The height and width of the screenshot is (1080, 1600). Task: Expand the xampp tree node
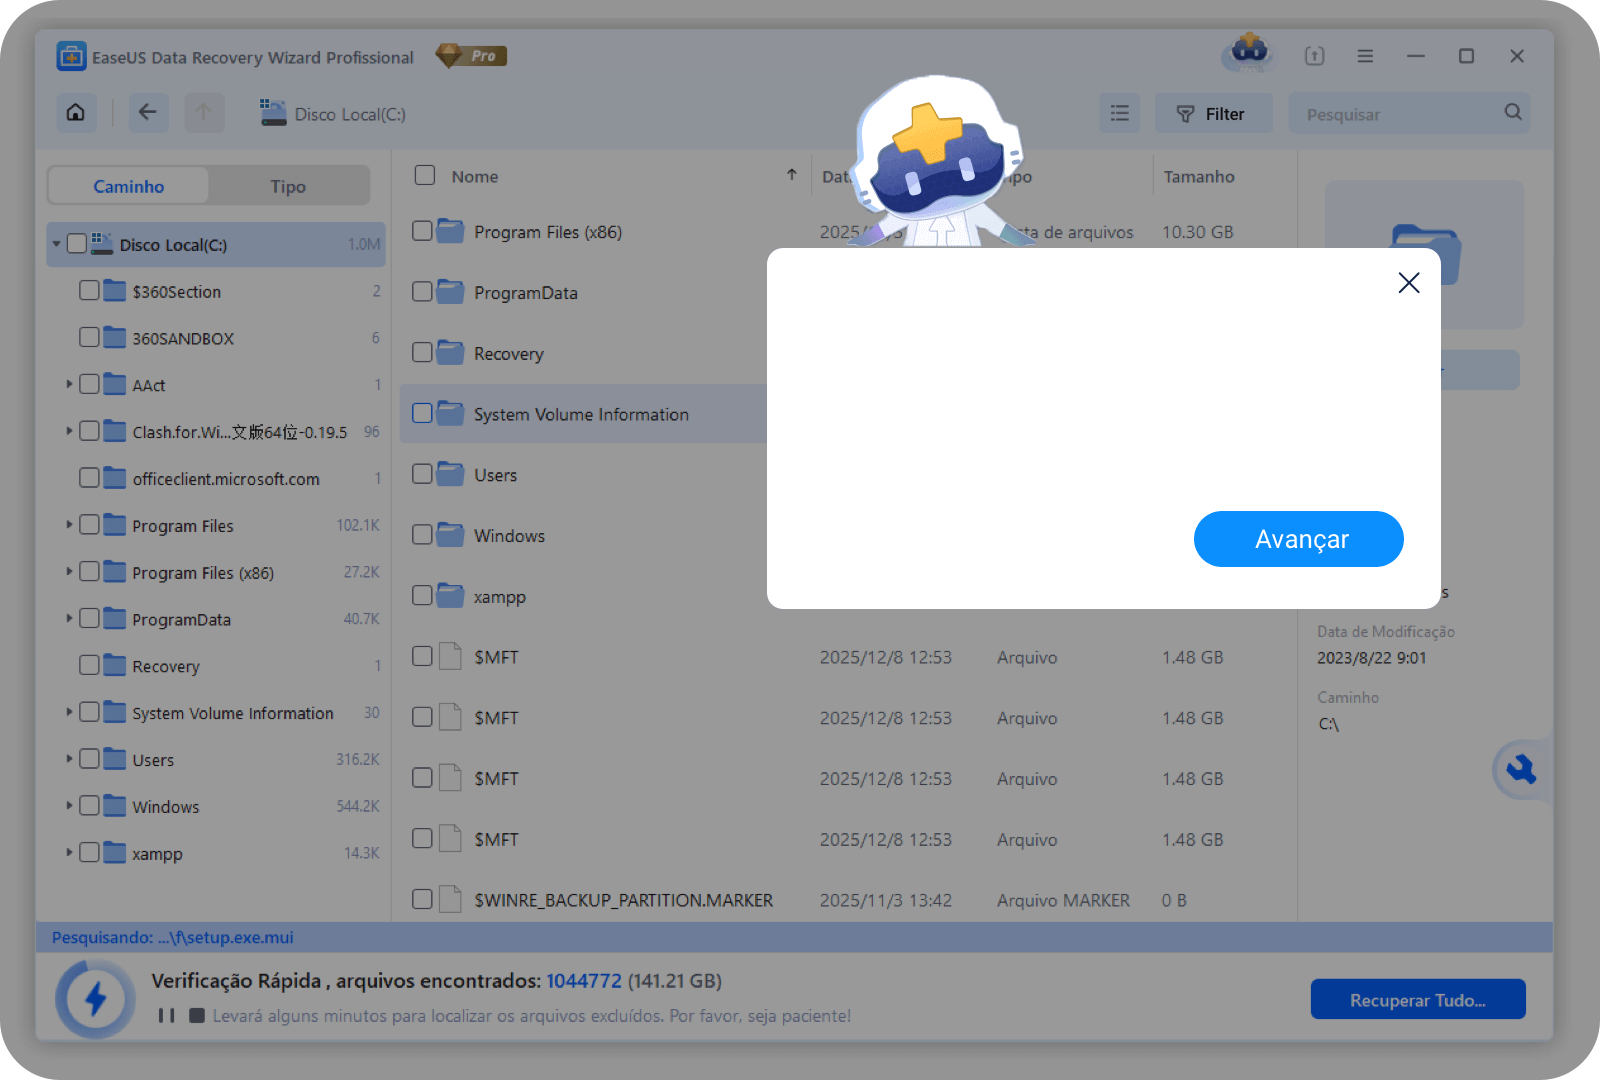point(69,853)
